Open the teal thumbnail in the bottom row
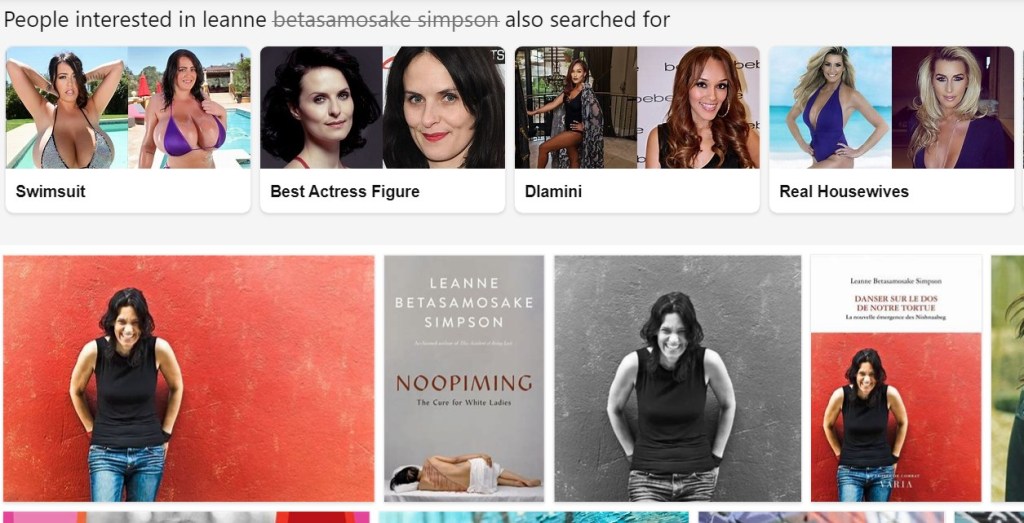The width and height of the screenshot is (1024, 523). pos(534,517)
